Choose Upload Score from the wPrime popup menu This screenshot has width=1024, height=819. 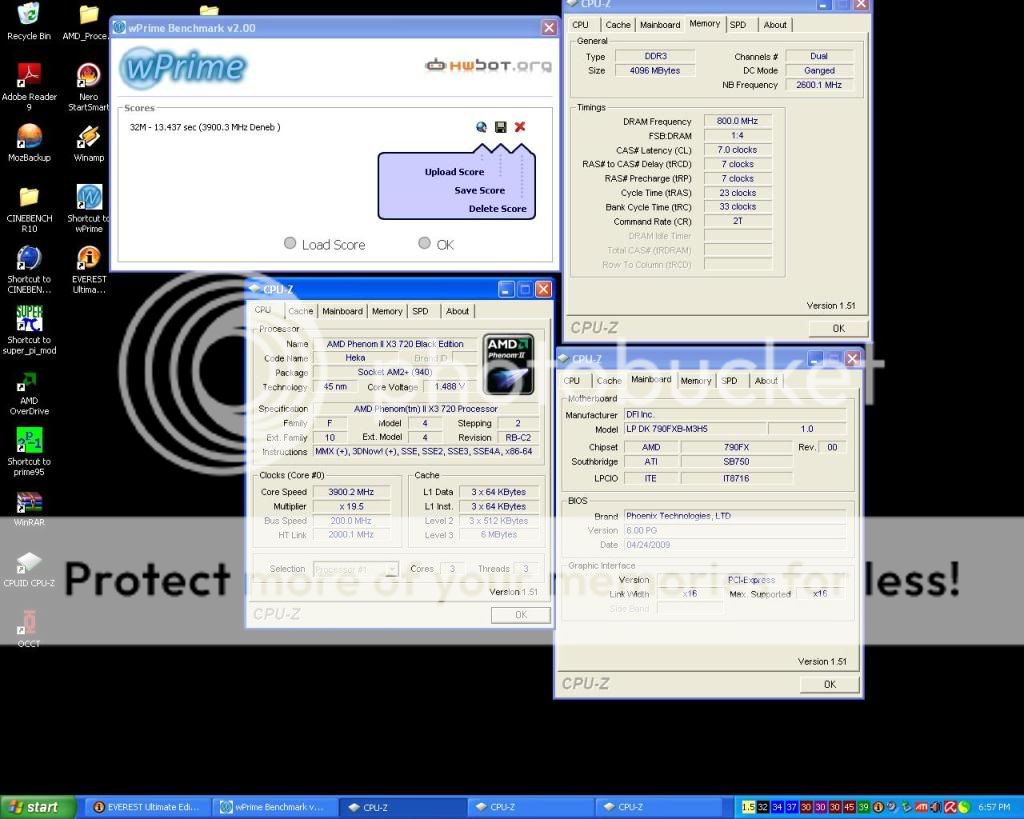click(x=455, y=172)
